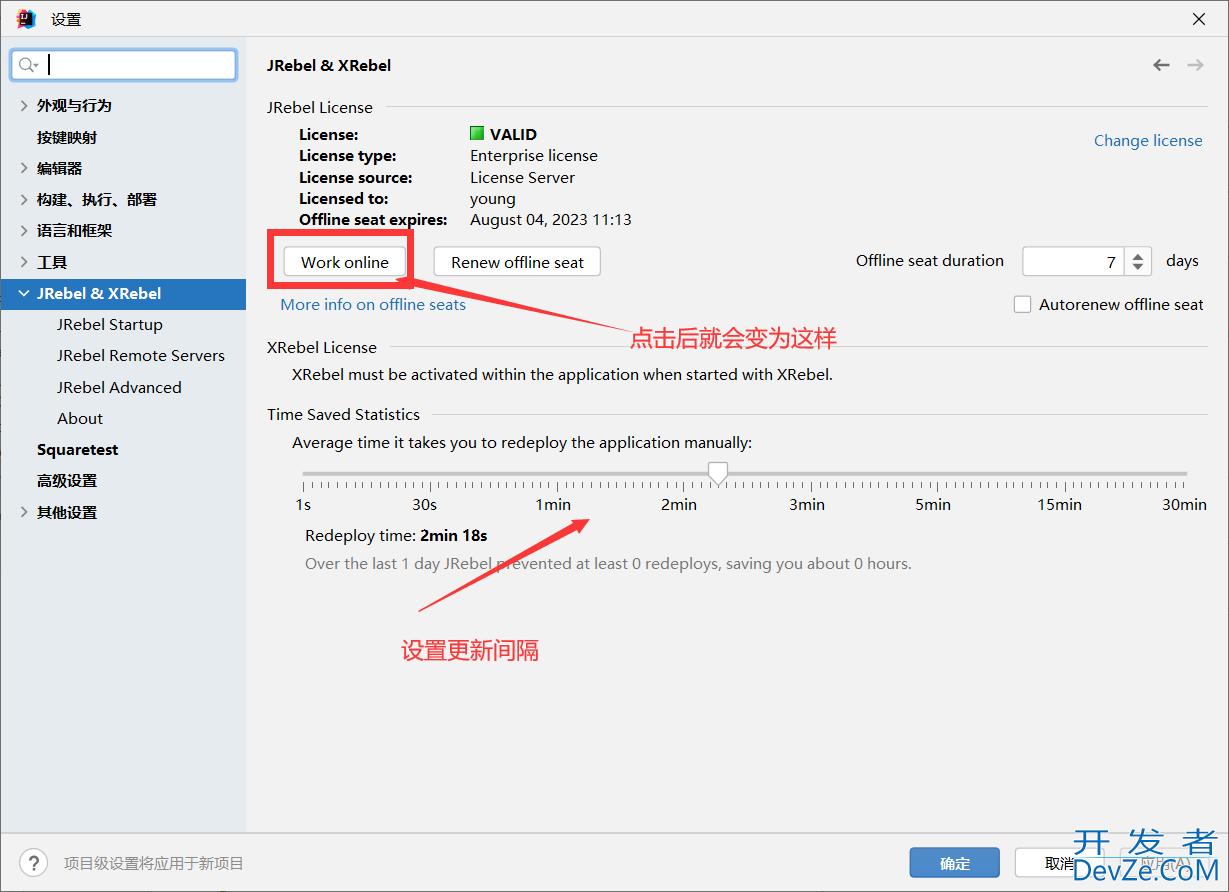Expand the 其他设置 section

[24, 512]
